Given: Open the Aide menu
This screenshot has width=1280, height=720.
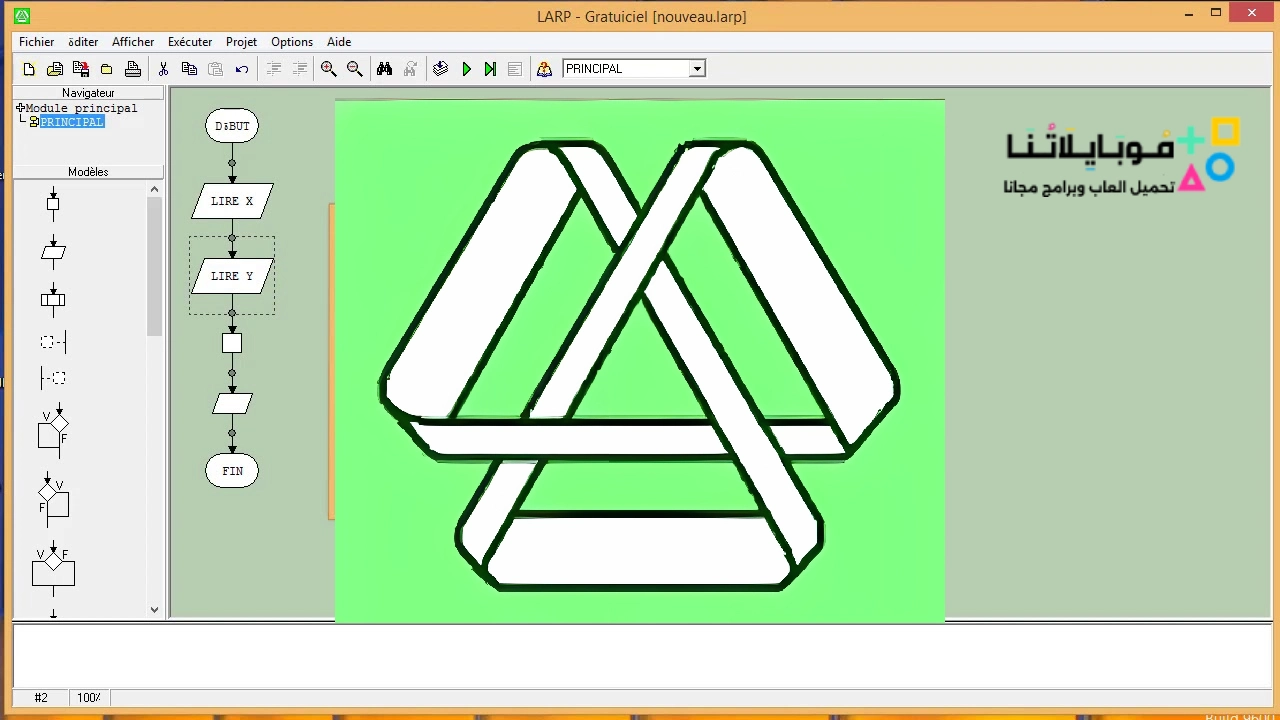Looking at the screenshot, I should (x=339, y=42).
